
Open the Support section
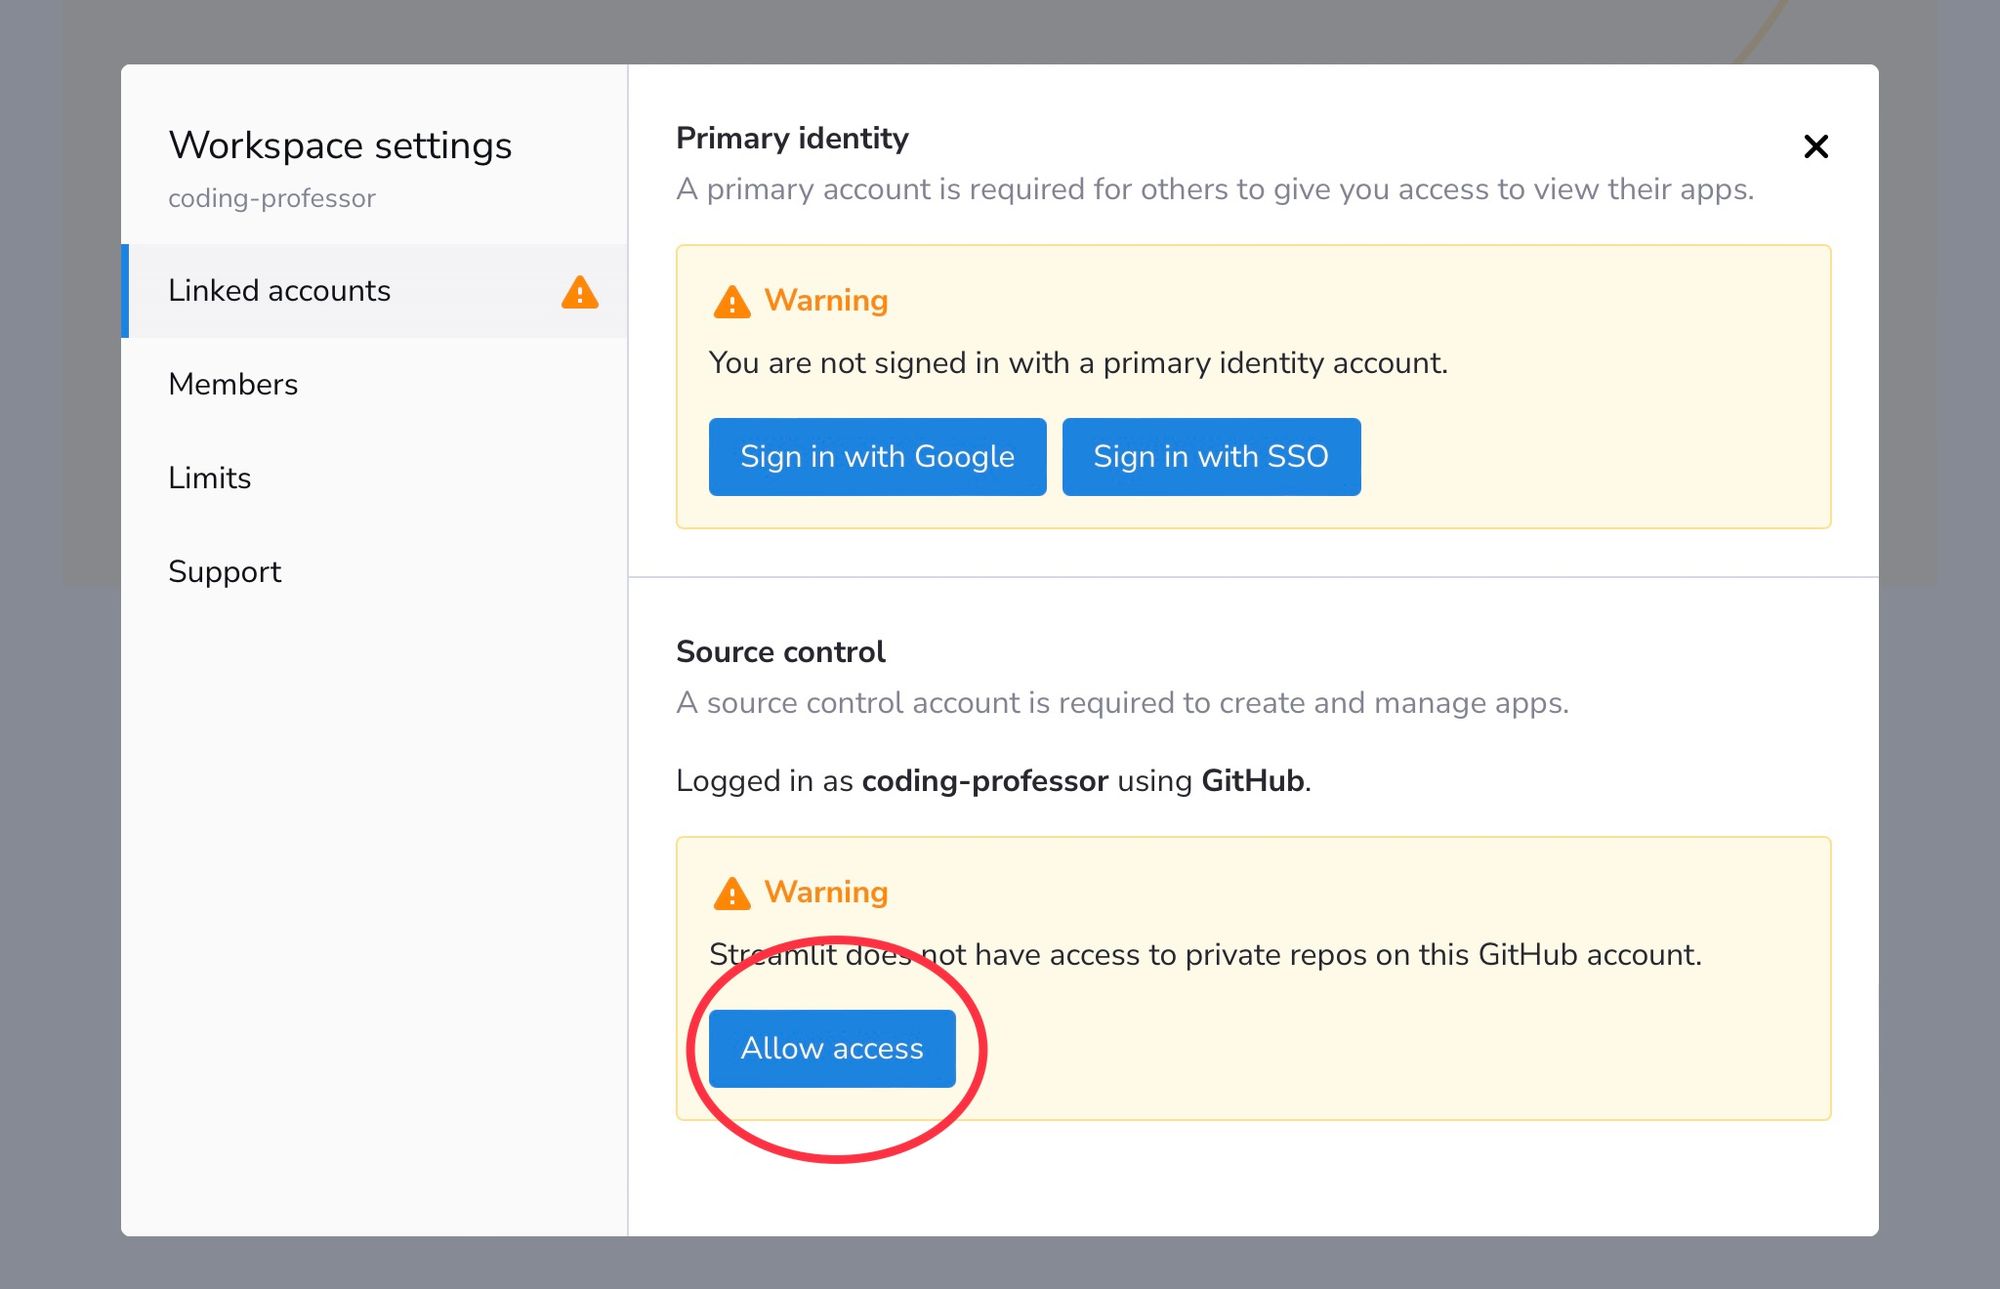click(x=224, y=572)
